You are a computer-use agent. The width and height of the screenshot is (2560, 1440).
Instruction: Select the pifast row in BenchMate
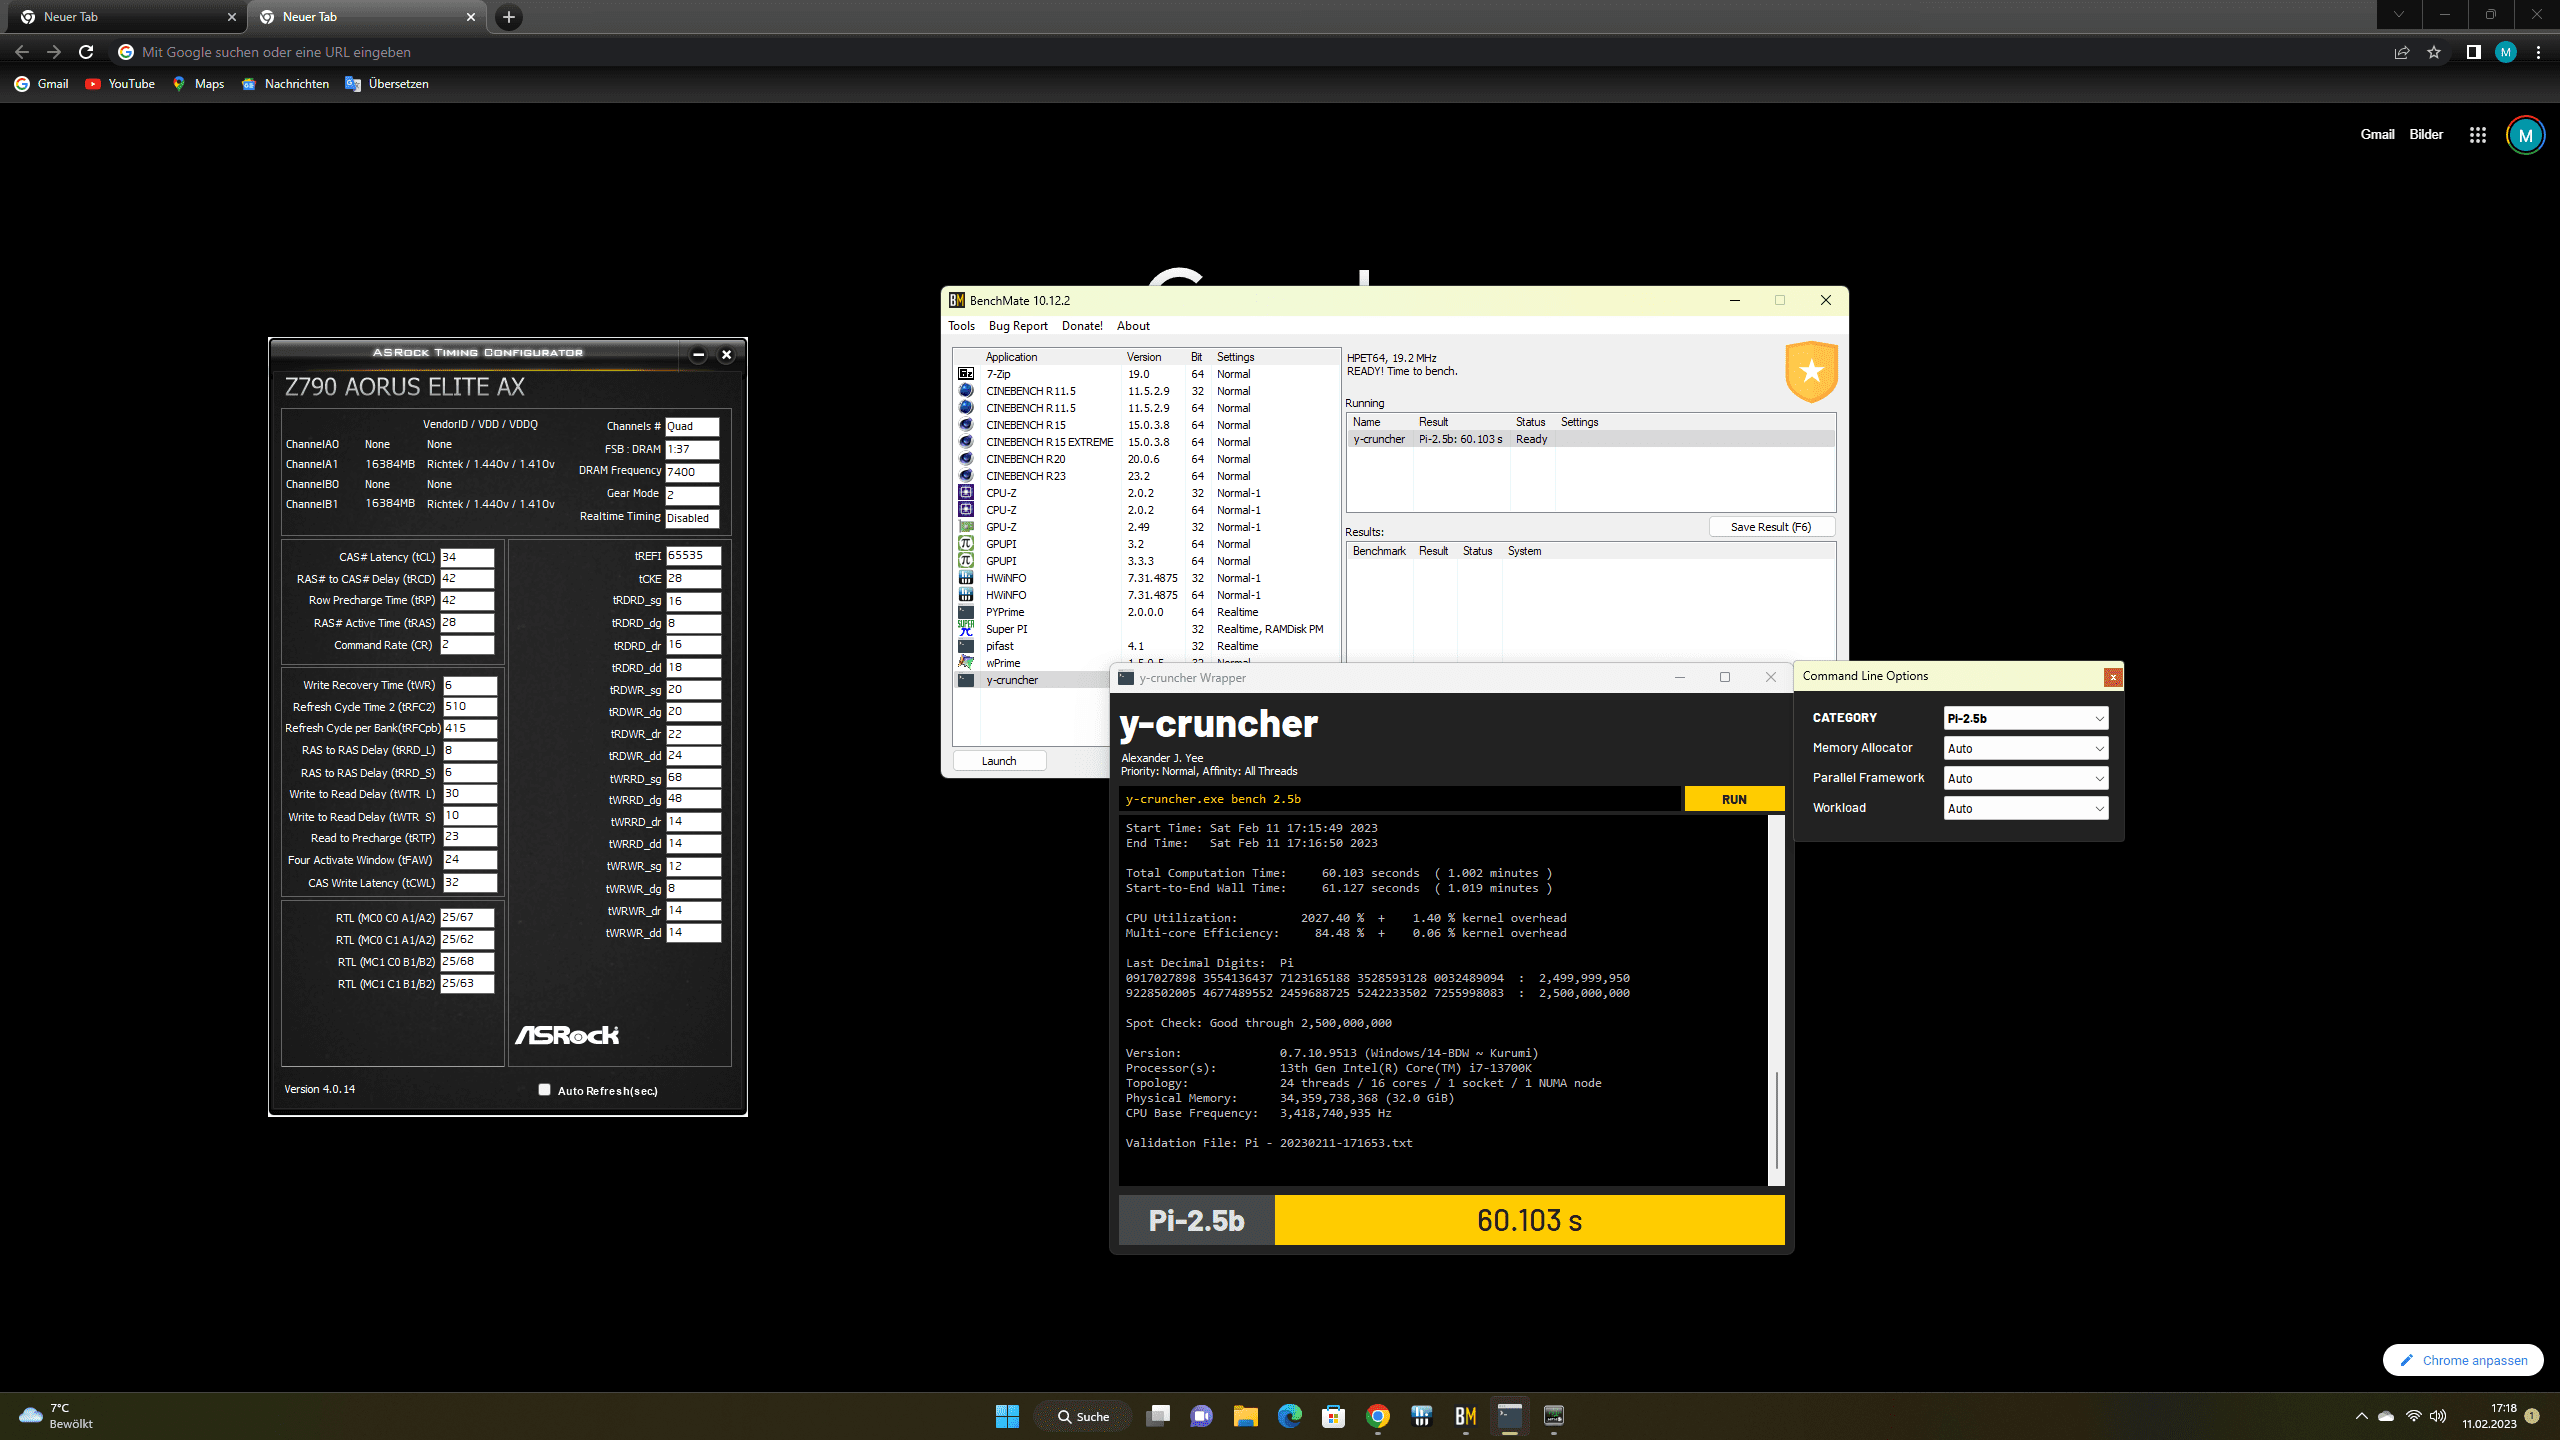click(x=1147, y=646)
